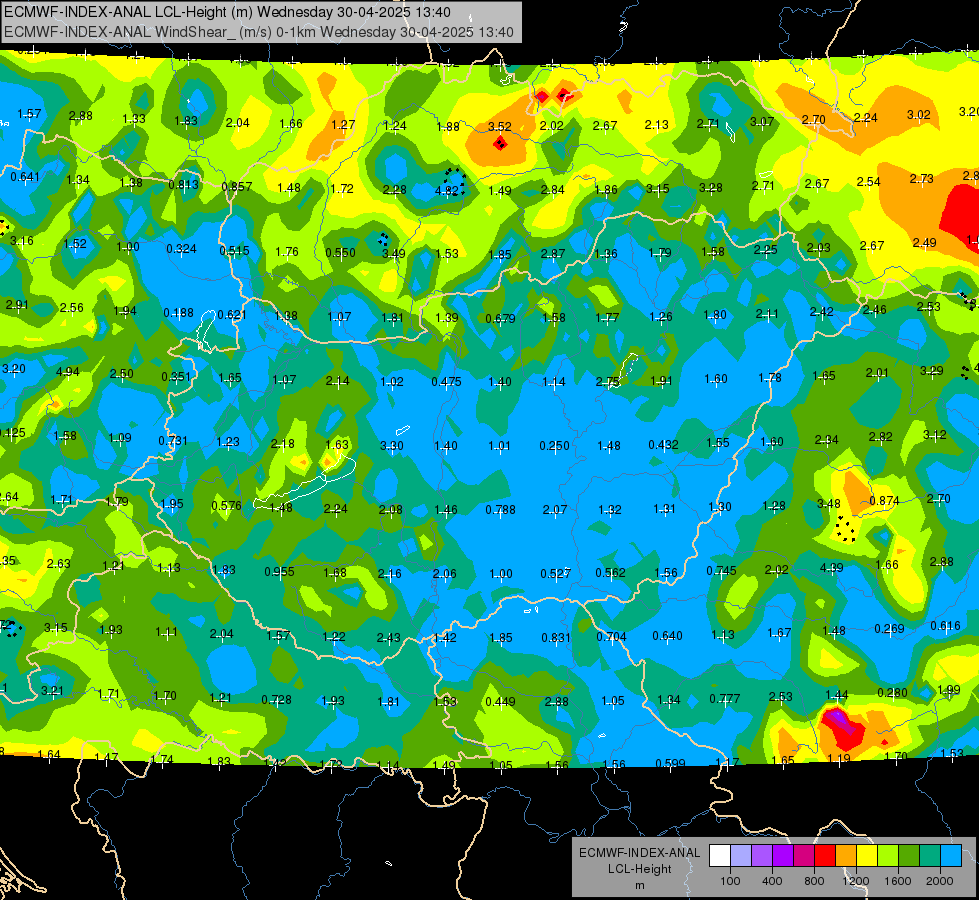Click the wind shear value 0.269
This screenshot has width=979, height=900.
click(x=889, y=628)
